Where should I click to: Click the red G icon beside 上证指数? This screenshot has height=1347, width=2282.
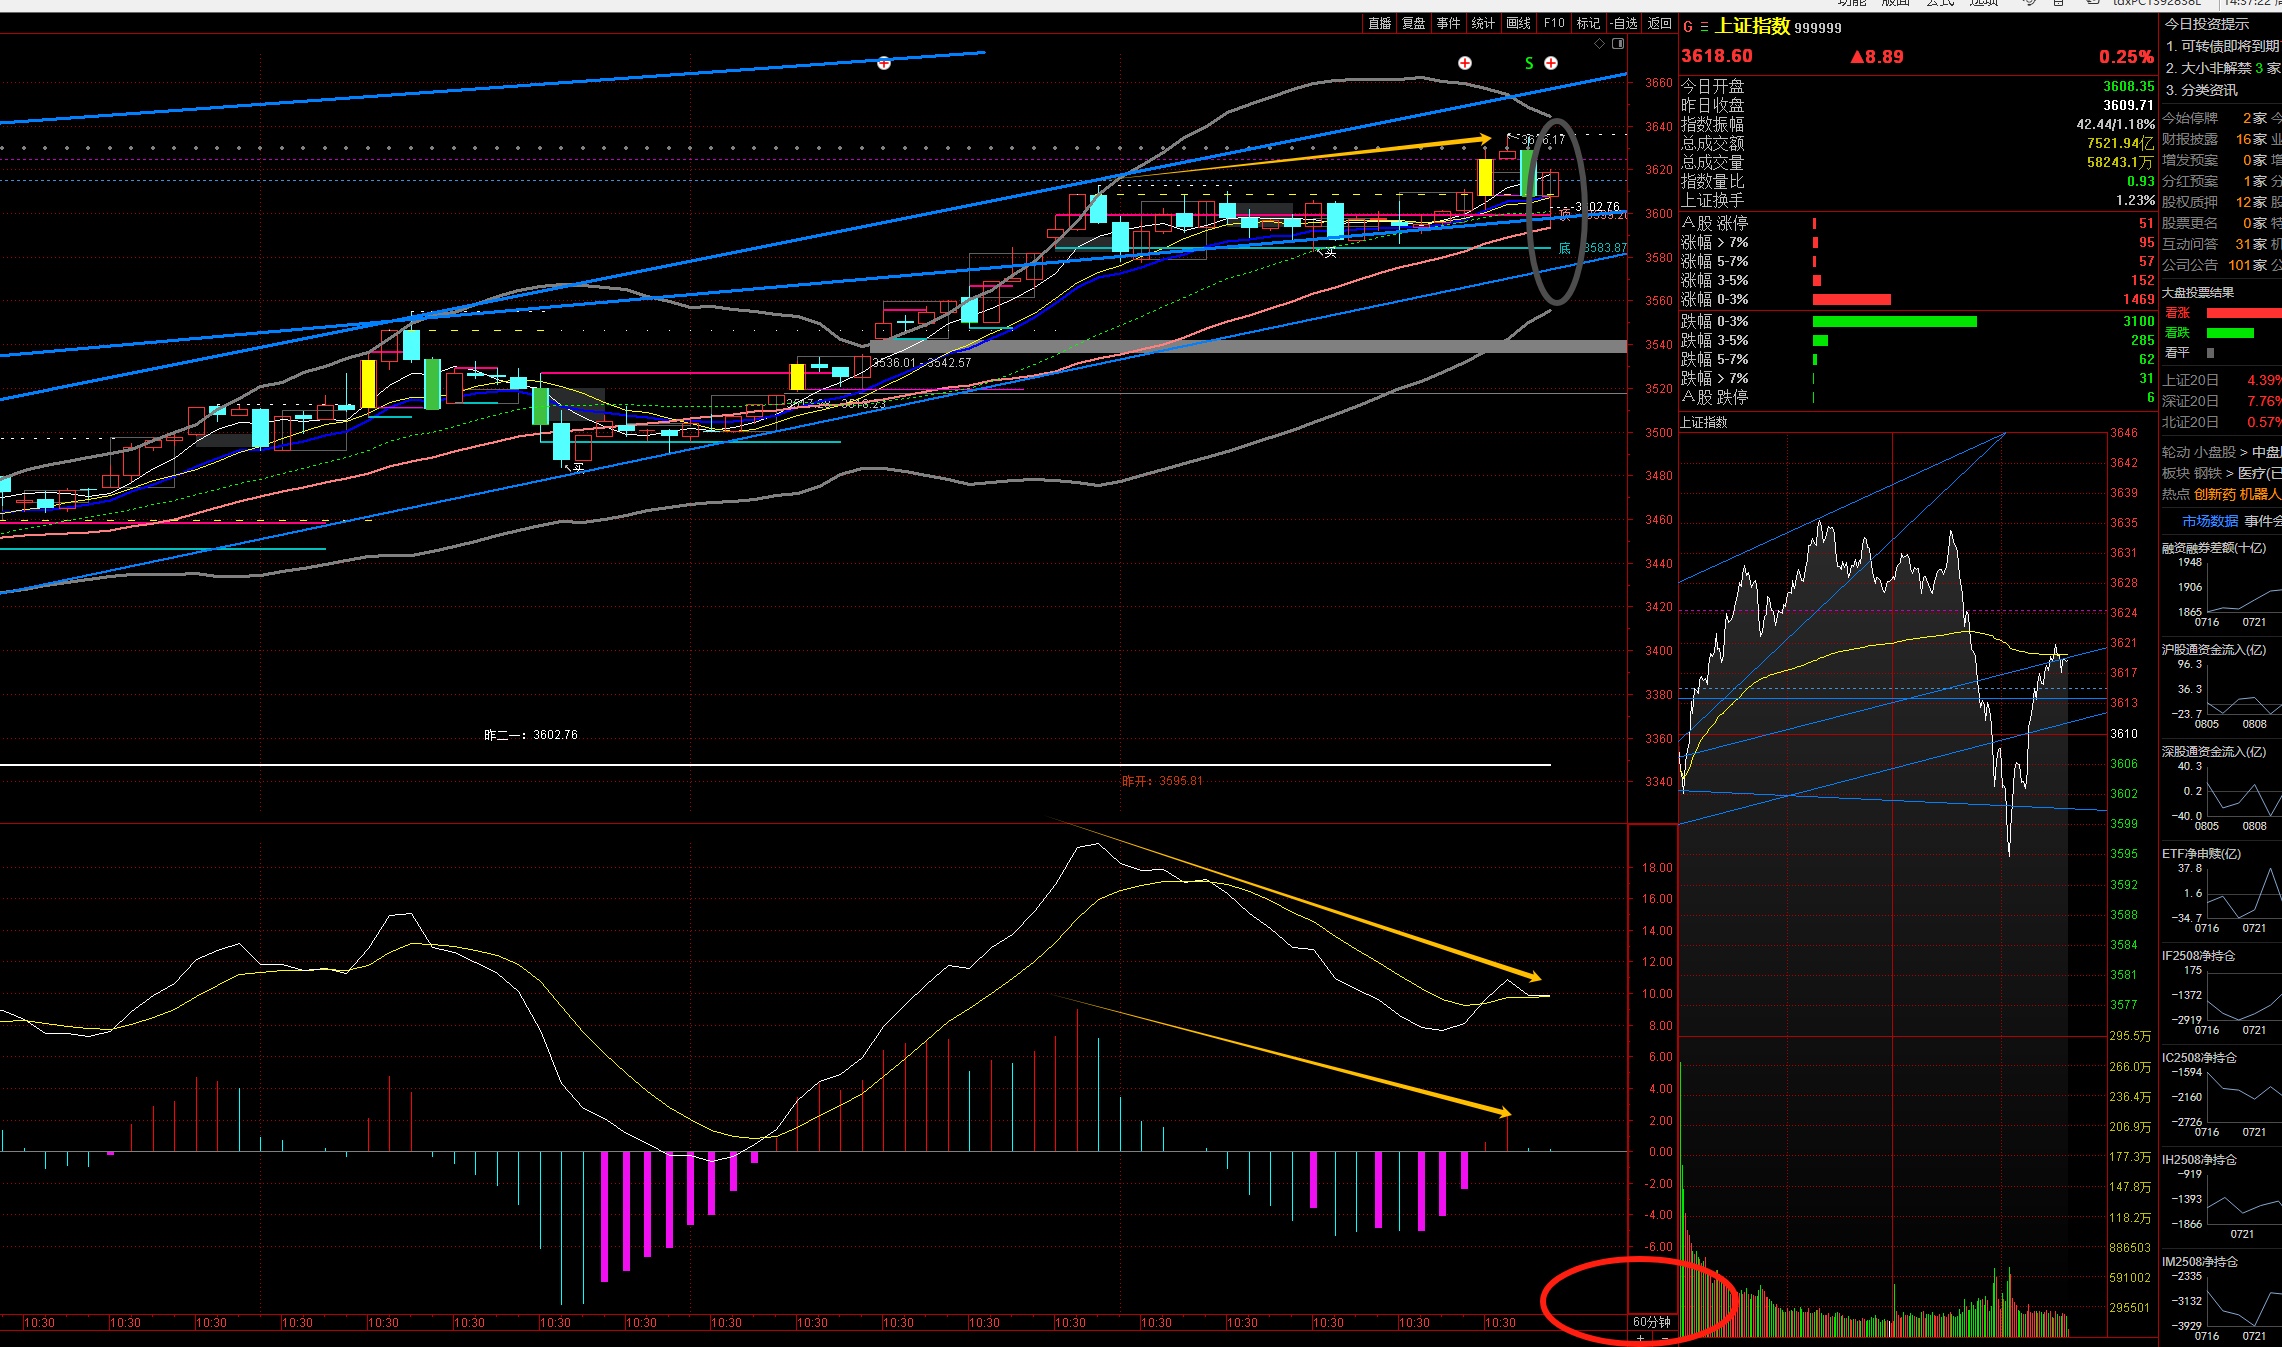pyautogui.click(x=1688, y=27)
